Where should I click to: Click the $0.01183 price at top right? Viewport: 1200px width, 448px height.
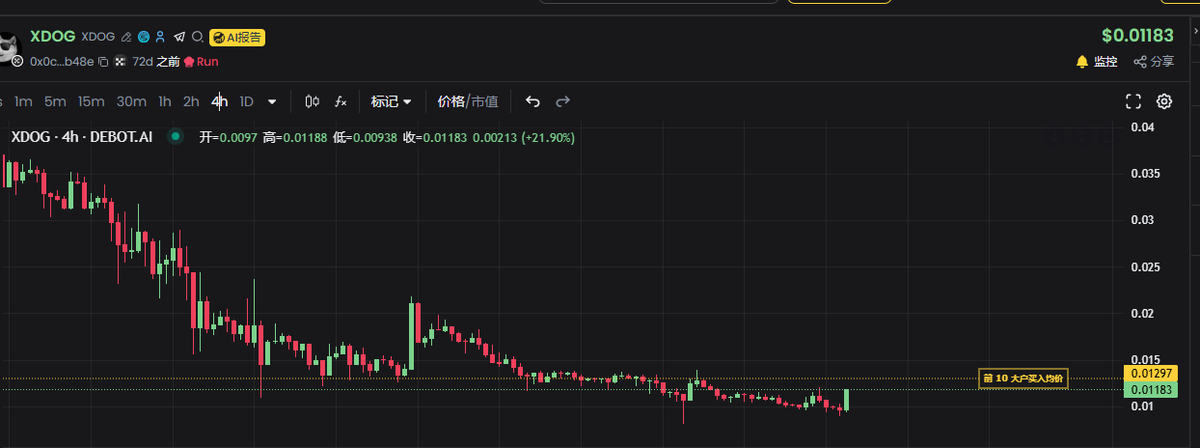[1138, 36]
